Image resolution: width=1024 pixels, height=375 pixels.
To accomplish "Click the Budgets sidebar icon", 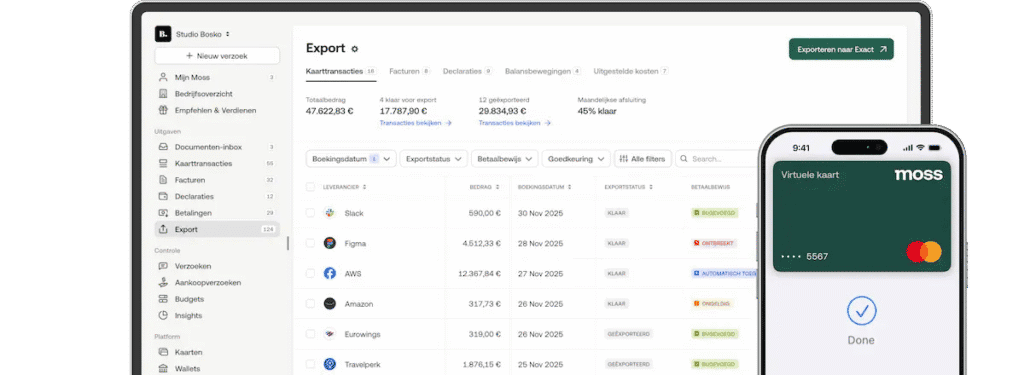I will pyautogui.click(x=163, y=299).
